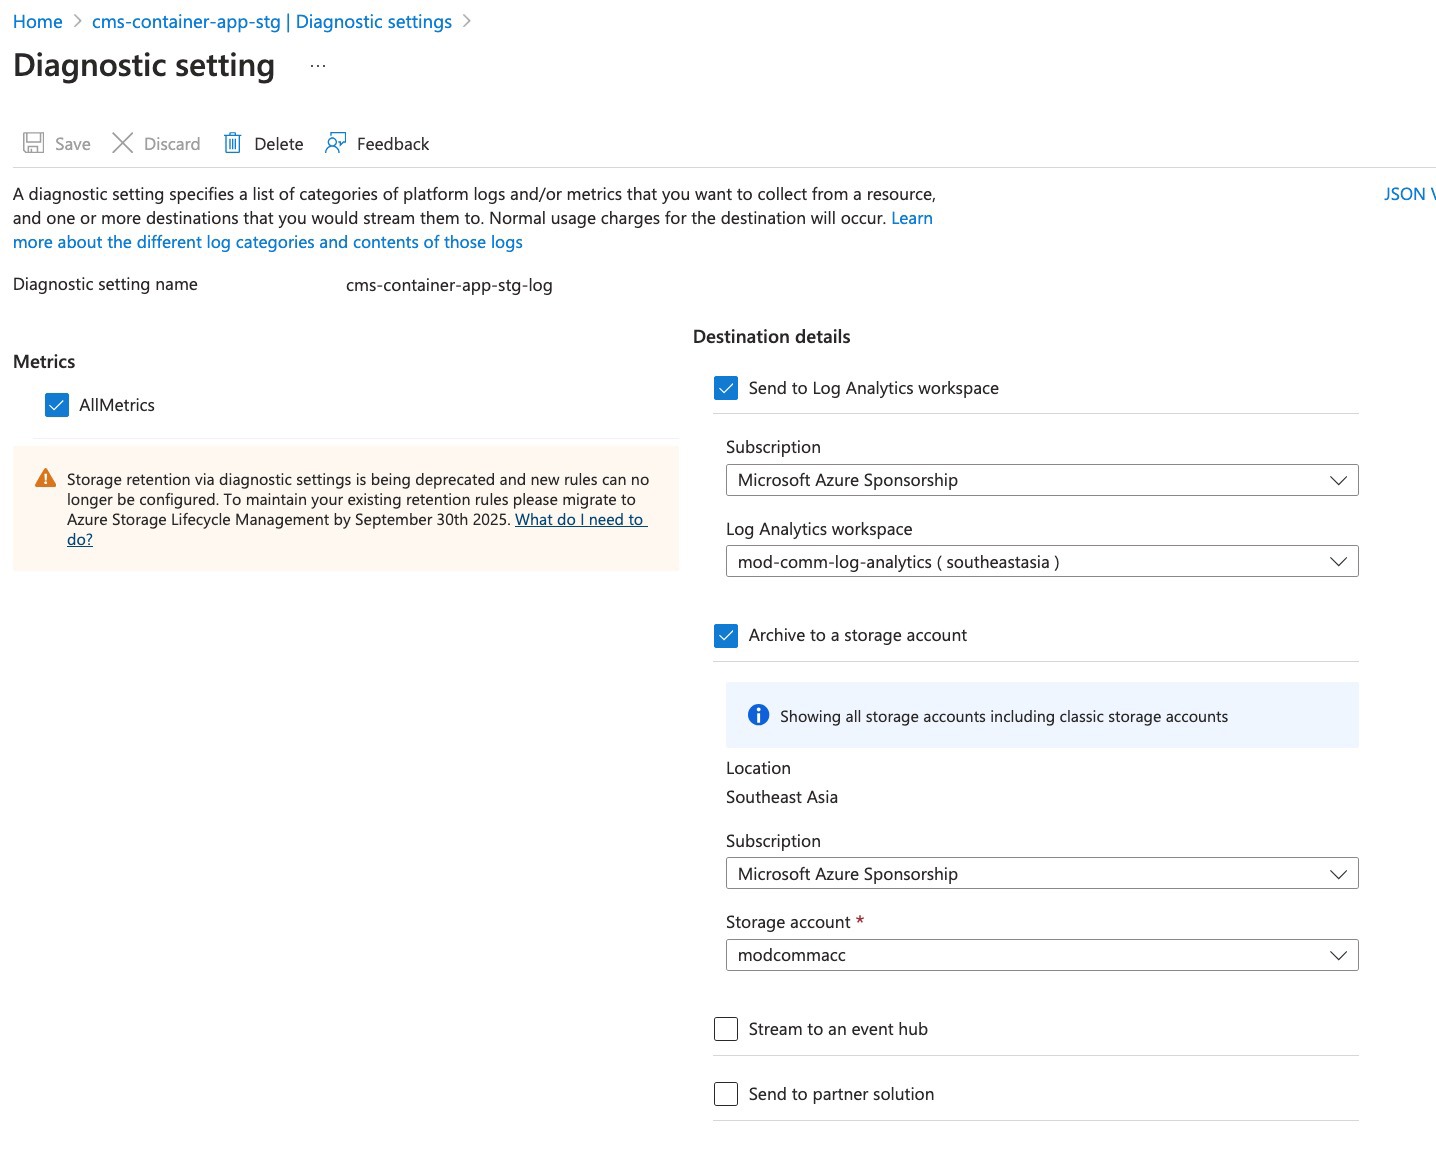Click breadcrumb chevron after Home
The image size is (1436, 1158).
[x=77, y=22]
